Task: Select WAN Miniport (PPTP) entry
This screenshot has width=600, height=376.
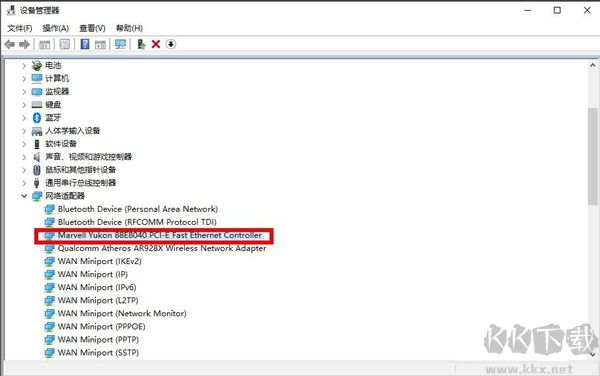Action: (x=98, y=339)
